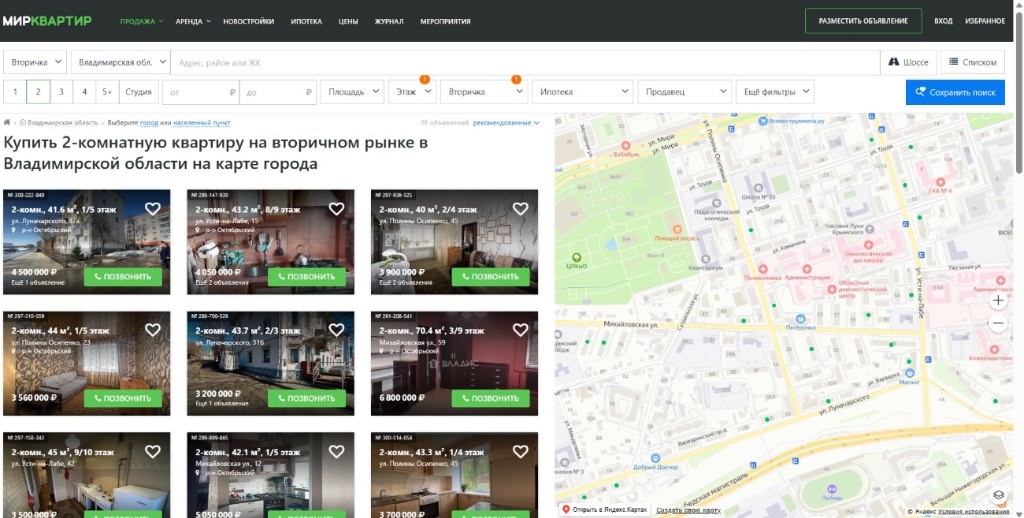Favorite the 42.1 м² Михайловская listing heart

[x=336, y=451]
